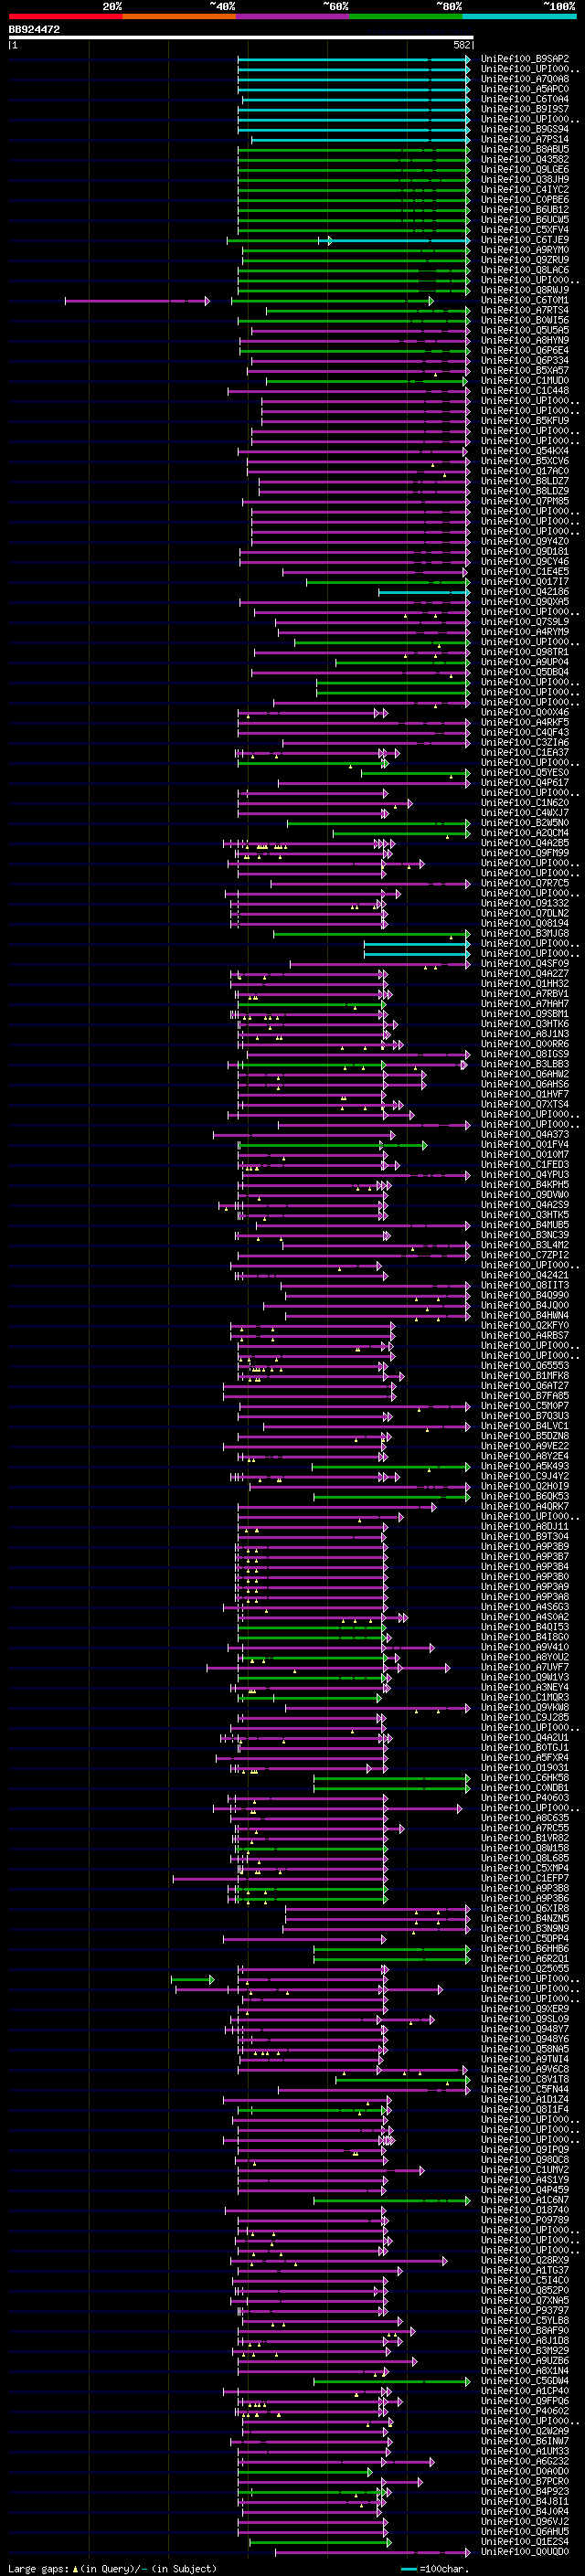Click the UniRef100_B3LBB3 entry
585x2576 pixels.
click(525, 1064)
